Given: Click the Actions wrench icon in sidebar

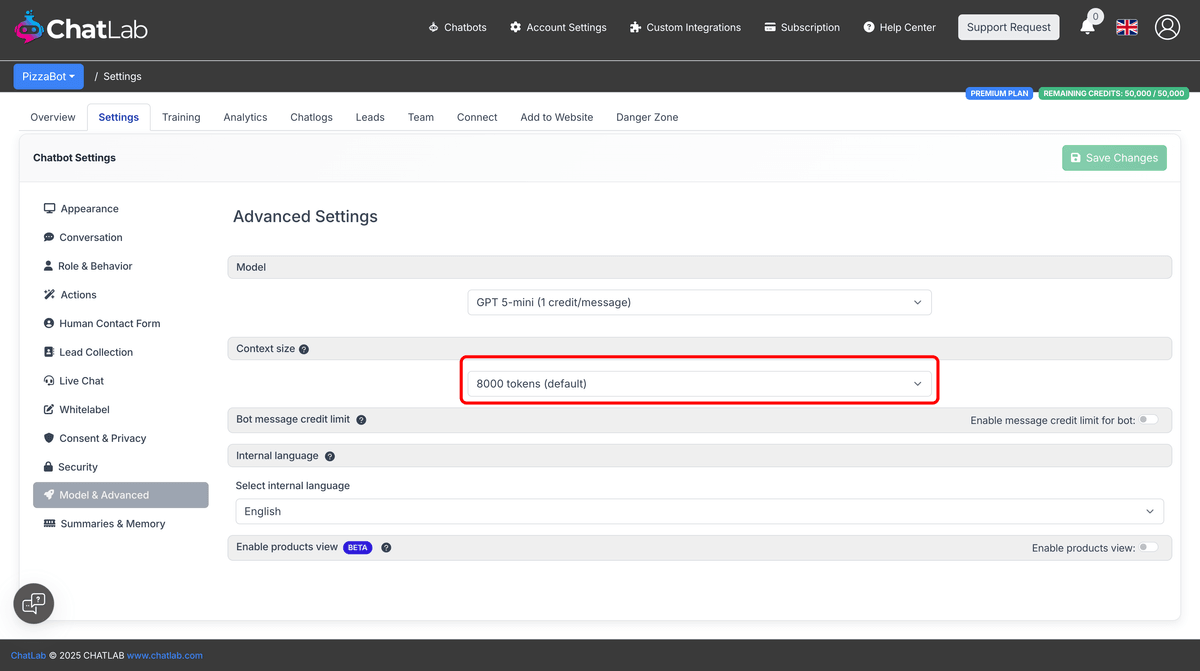Looking at the screenshot, I should coord(49,294).
